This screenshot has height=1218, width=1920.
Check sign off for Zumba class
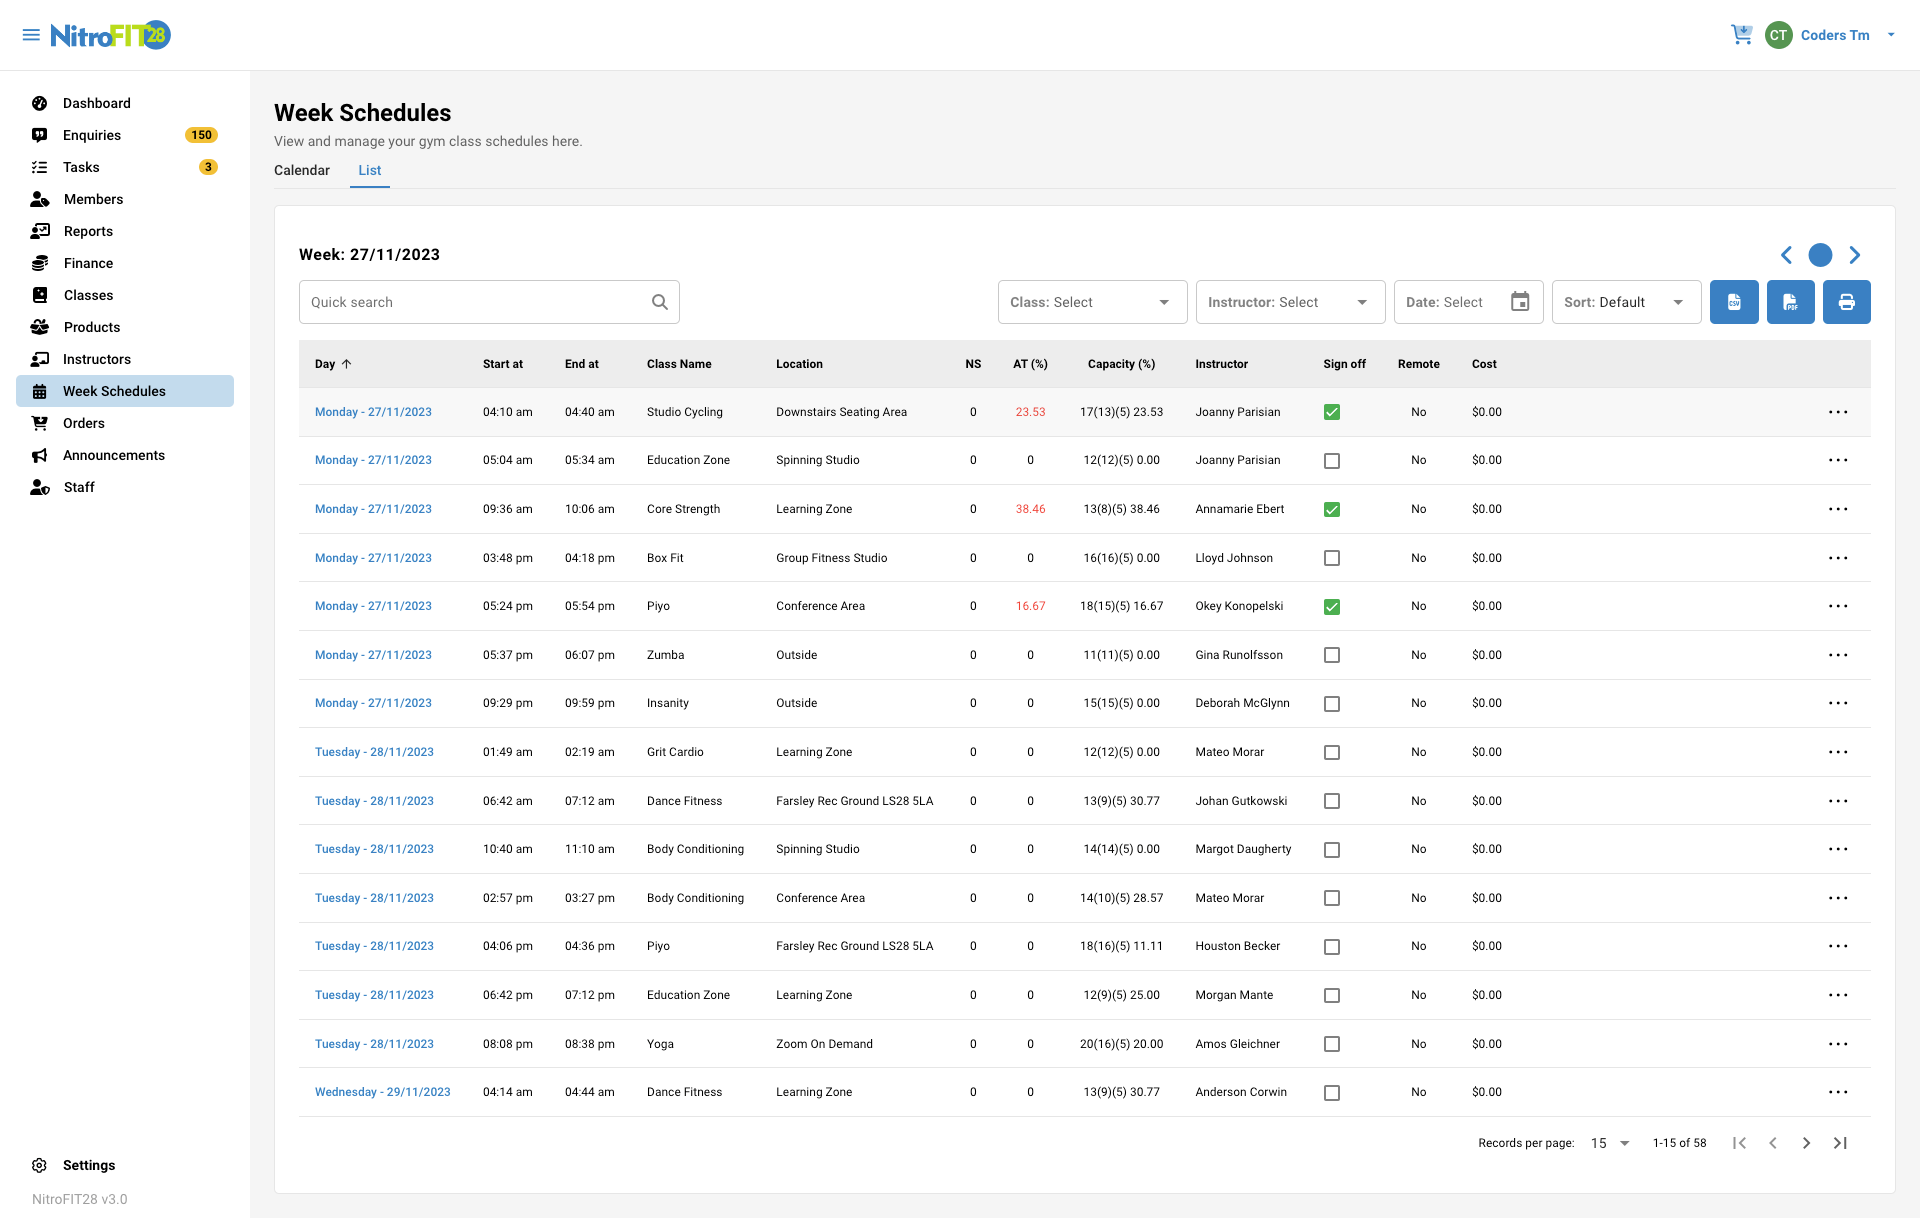tap(1331, 655)
